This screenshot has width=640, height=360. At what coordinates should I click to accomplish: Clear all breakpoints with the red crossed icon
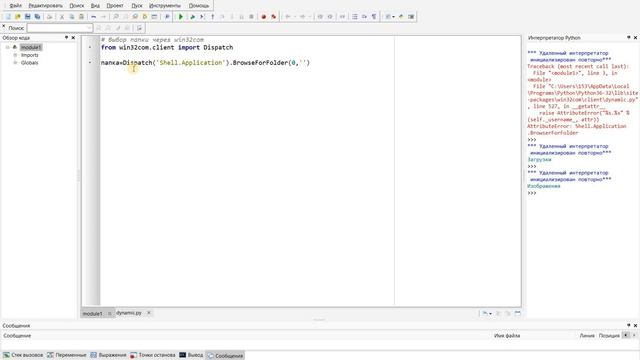click(273, 17)
